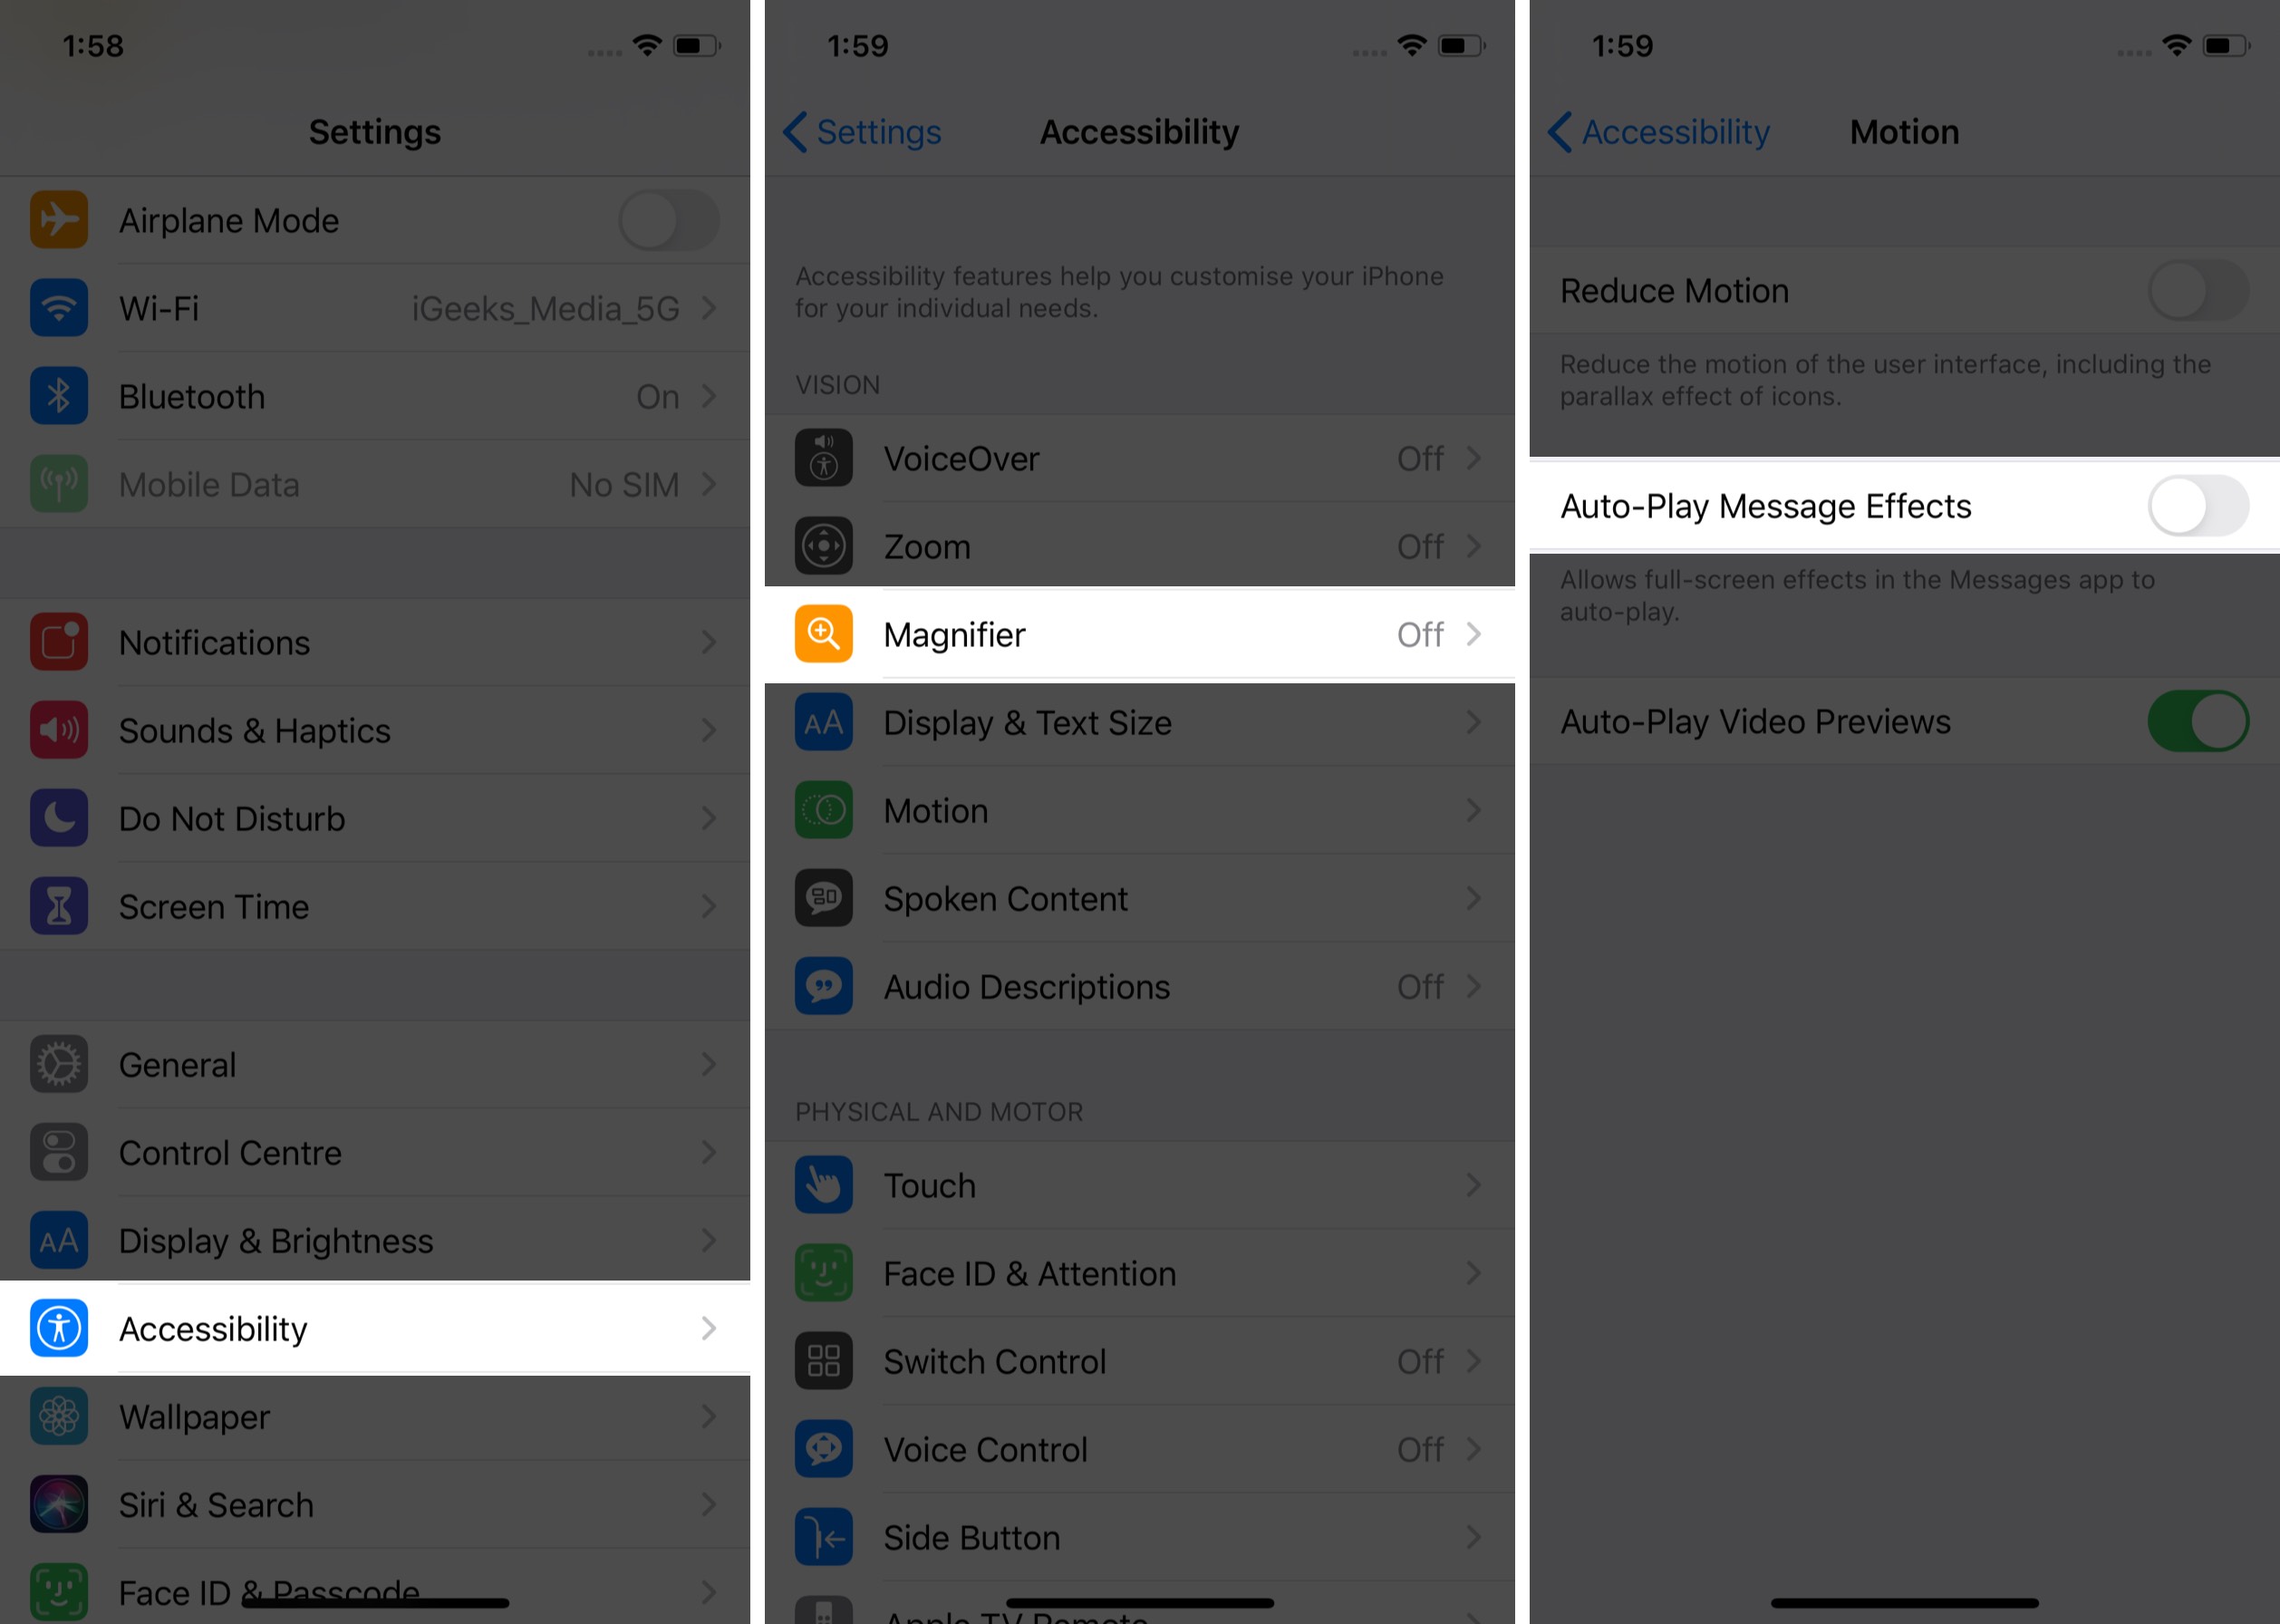Open the Zoom accessibility settings
Viewport: 2280px width, 1624px height.
click(1138, 545)
